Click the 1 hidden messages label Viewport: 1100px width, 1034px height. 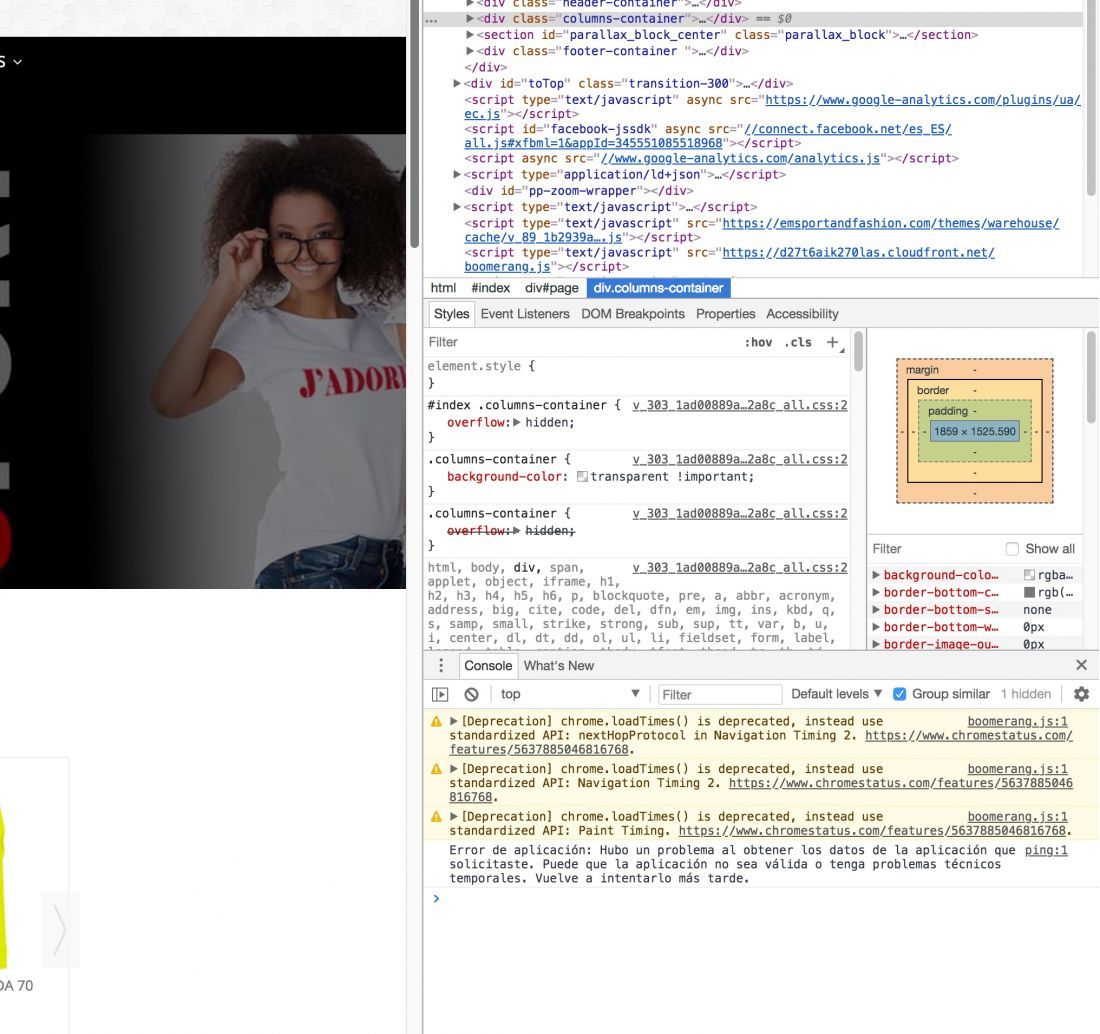[x=1026, y=694]
